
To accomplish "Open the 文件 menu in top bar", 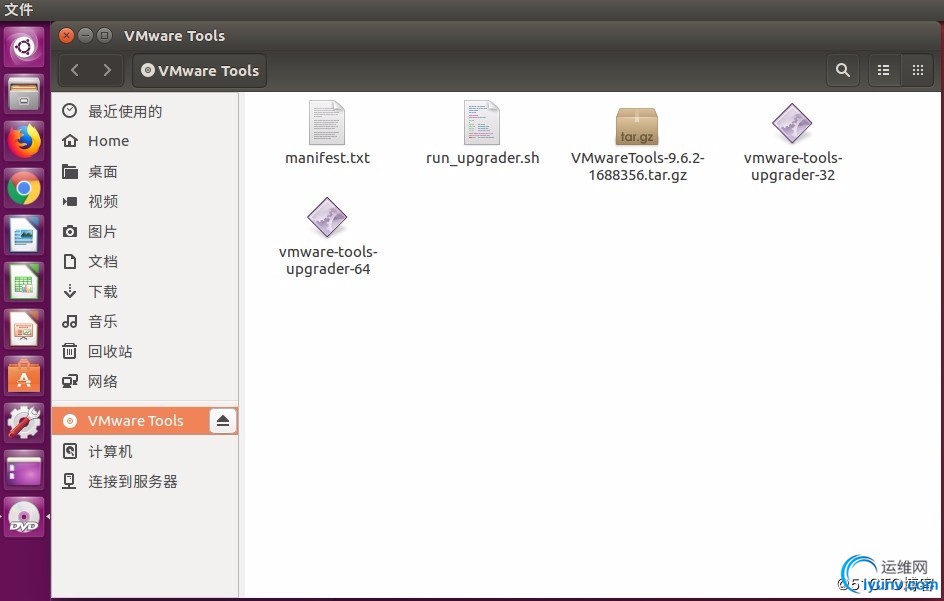I will click(x=19, y=10).
